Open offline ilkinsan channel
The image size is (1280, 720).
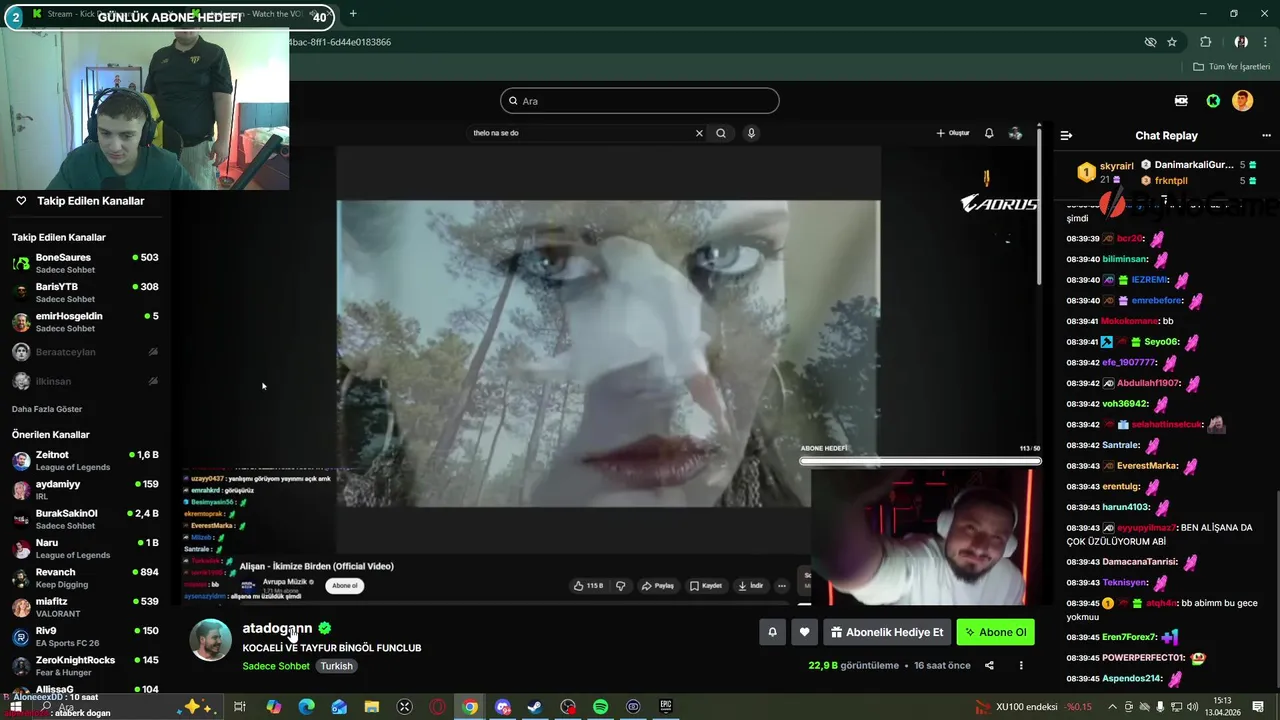[x=85, y=381]
